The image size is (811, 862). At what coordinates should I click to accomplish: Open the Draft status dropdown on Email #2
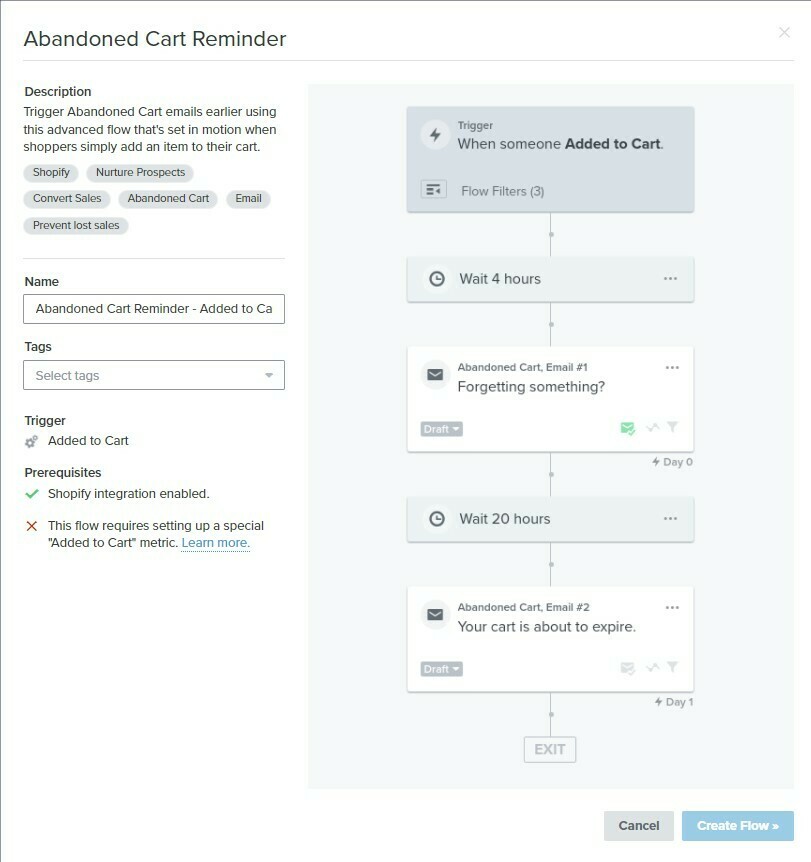coord(442,669)
